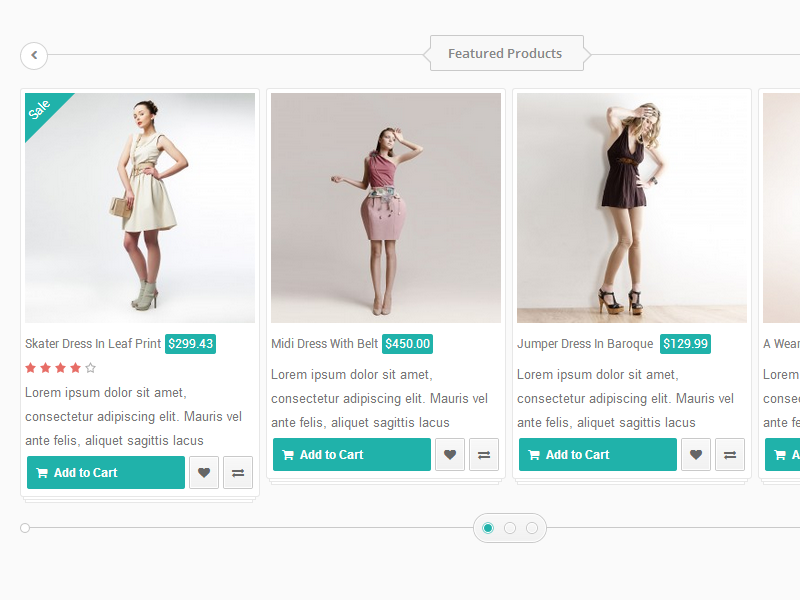Screen dimensions: 800x600
Task: Open Skater Dress In Leaf Print title link
Action: point(93,344)
